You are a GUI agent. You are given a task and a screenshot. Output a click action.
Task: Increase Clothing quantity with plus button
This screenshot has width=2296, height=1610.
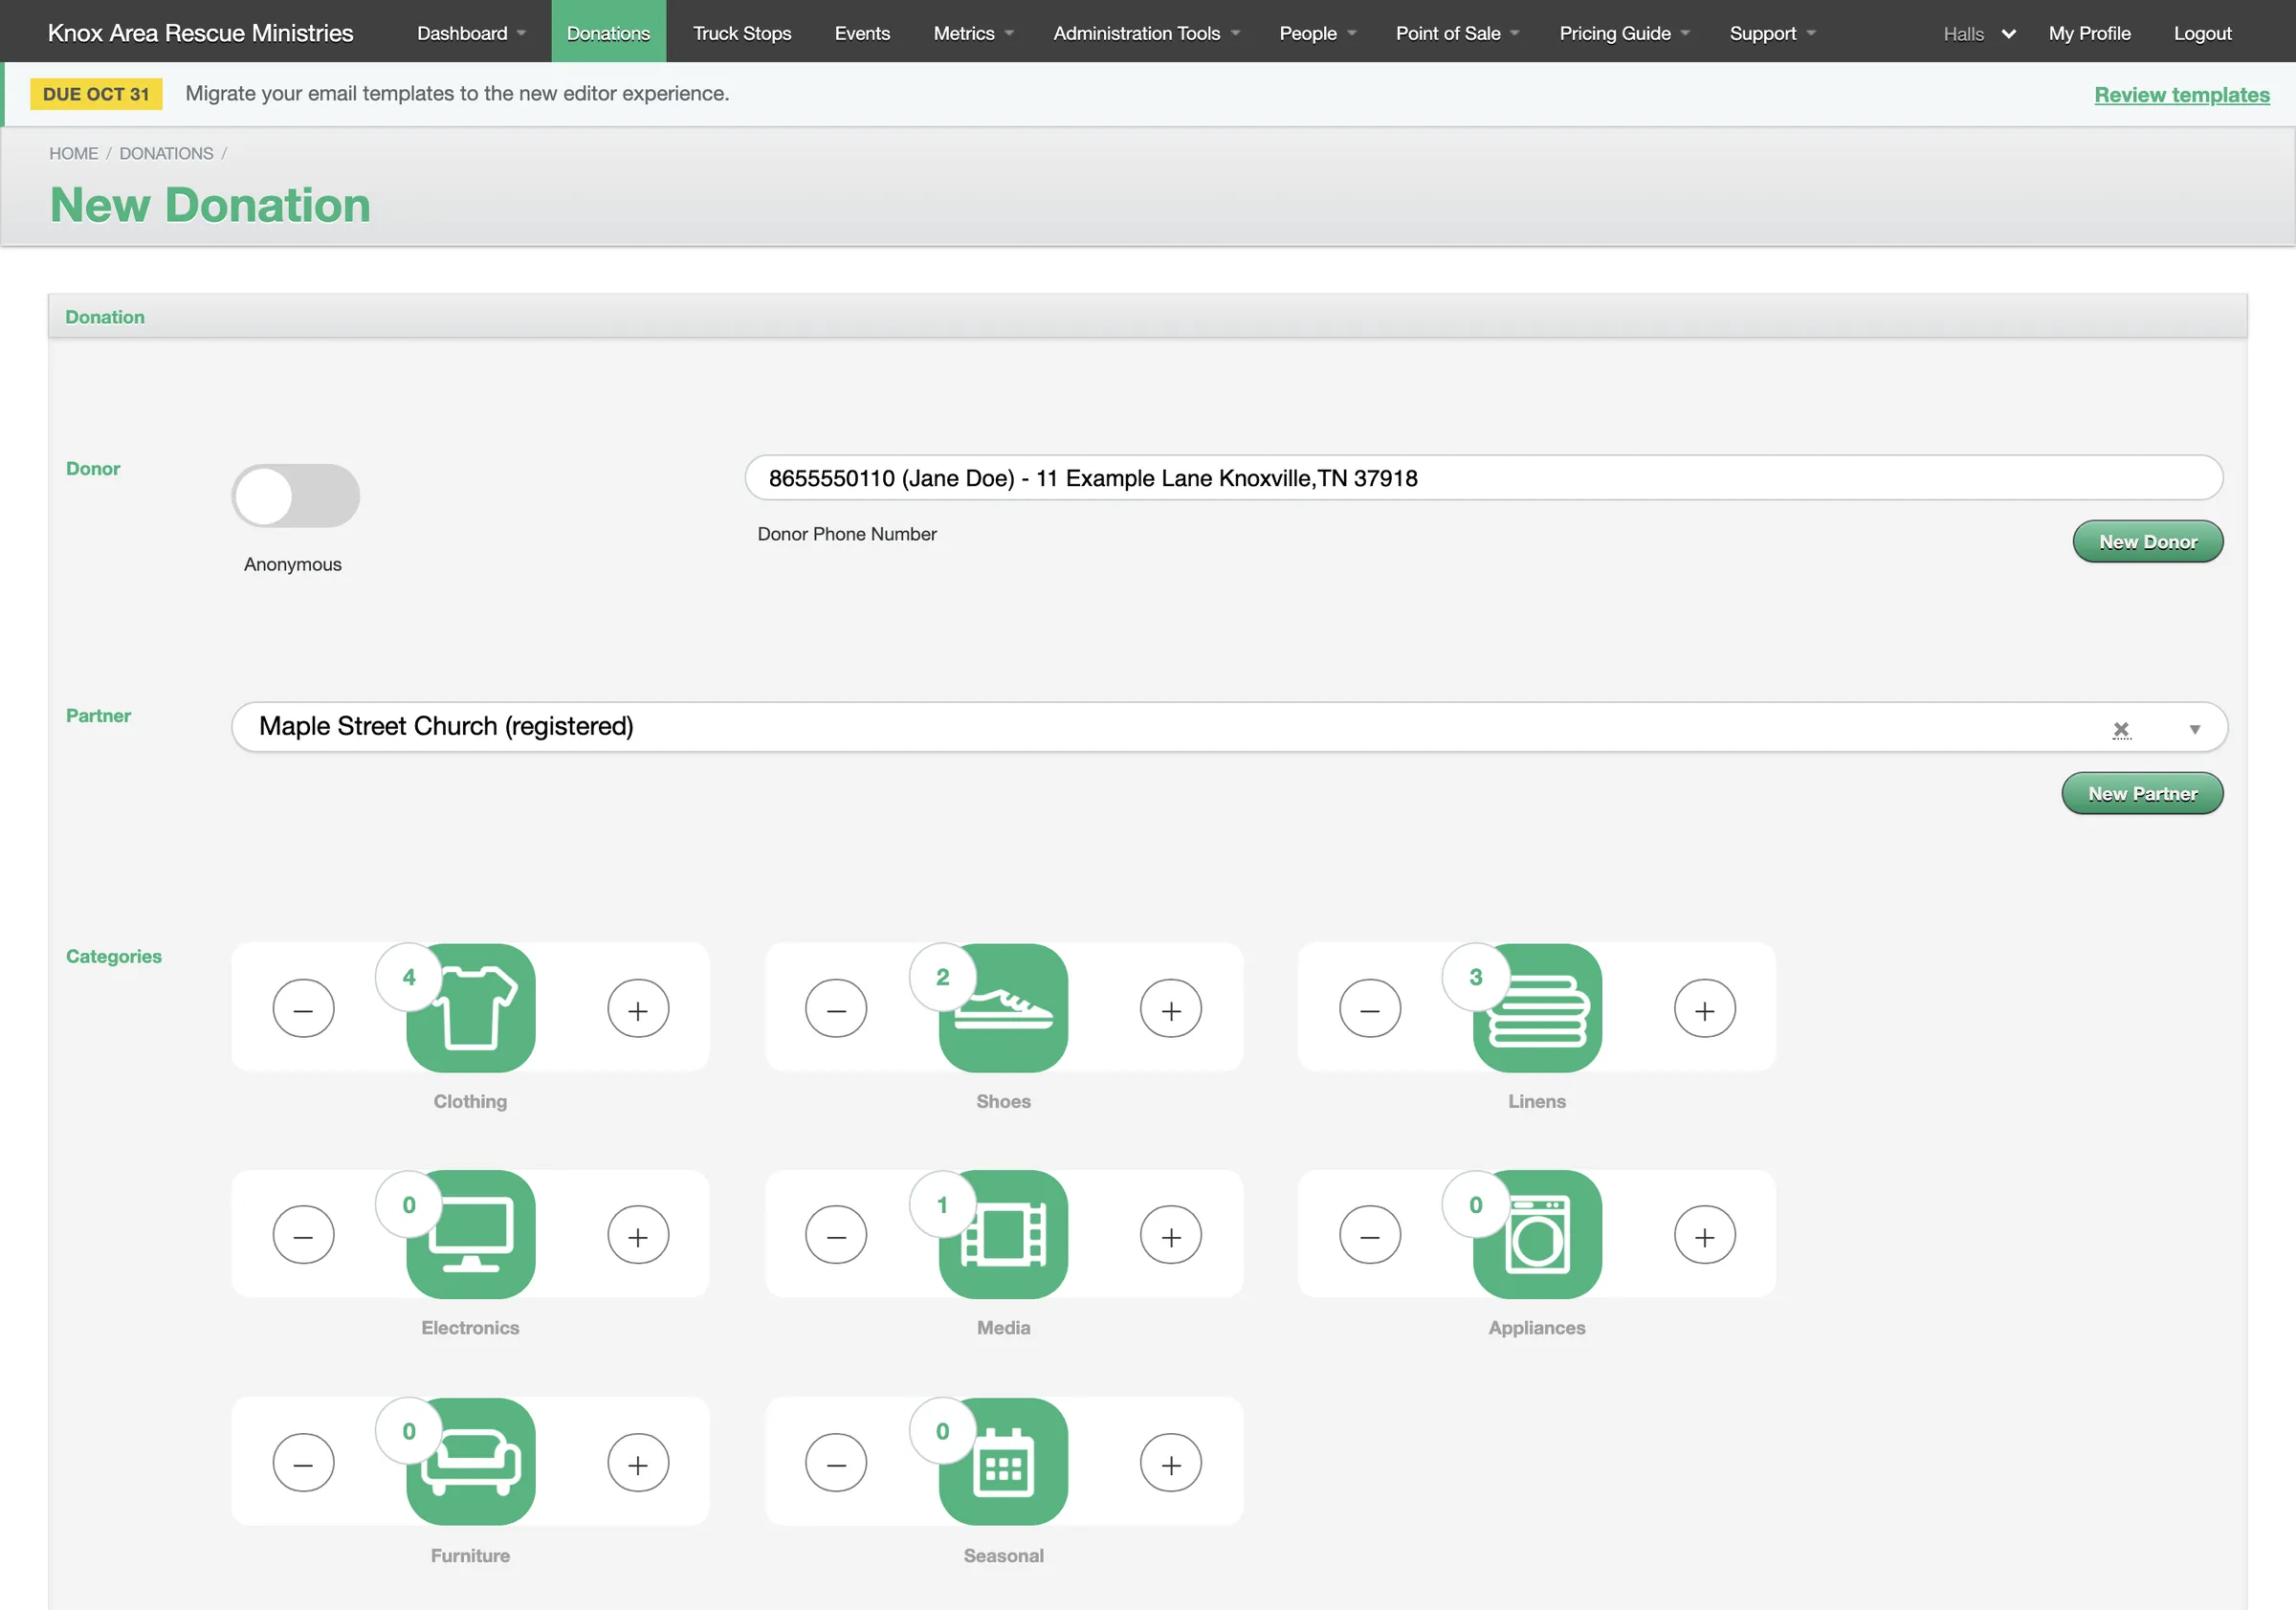pos(638,1009)
